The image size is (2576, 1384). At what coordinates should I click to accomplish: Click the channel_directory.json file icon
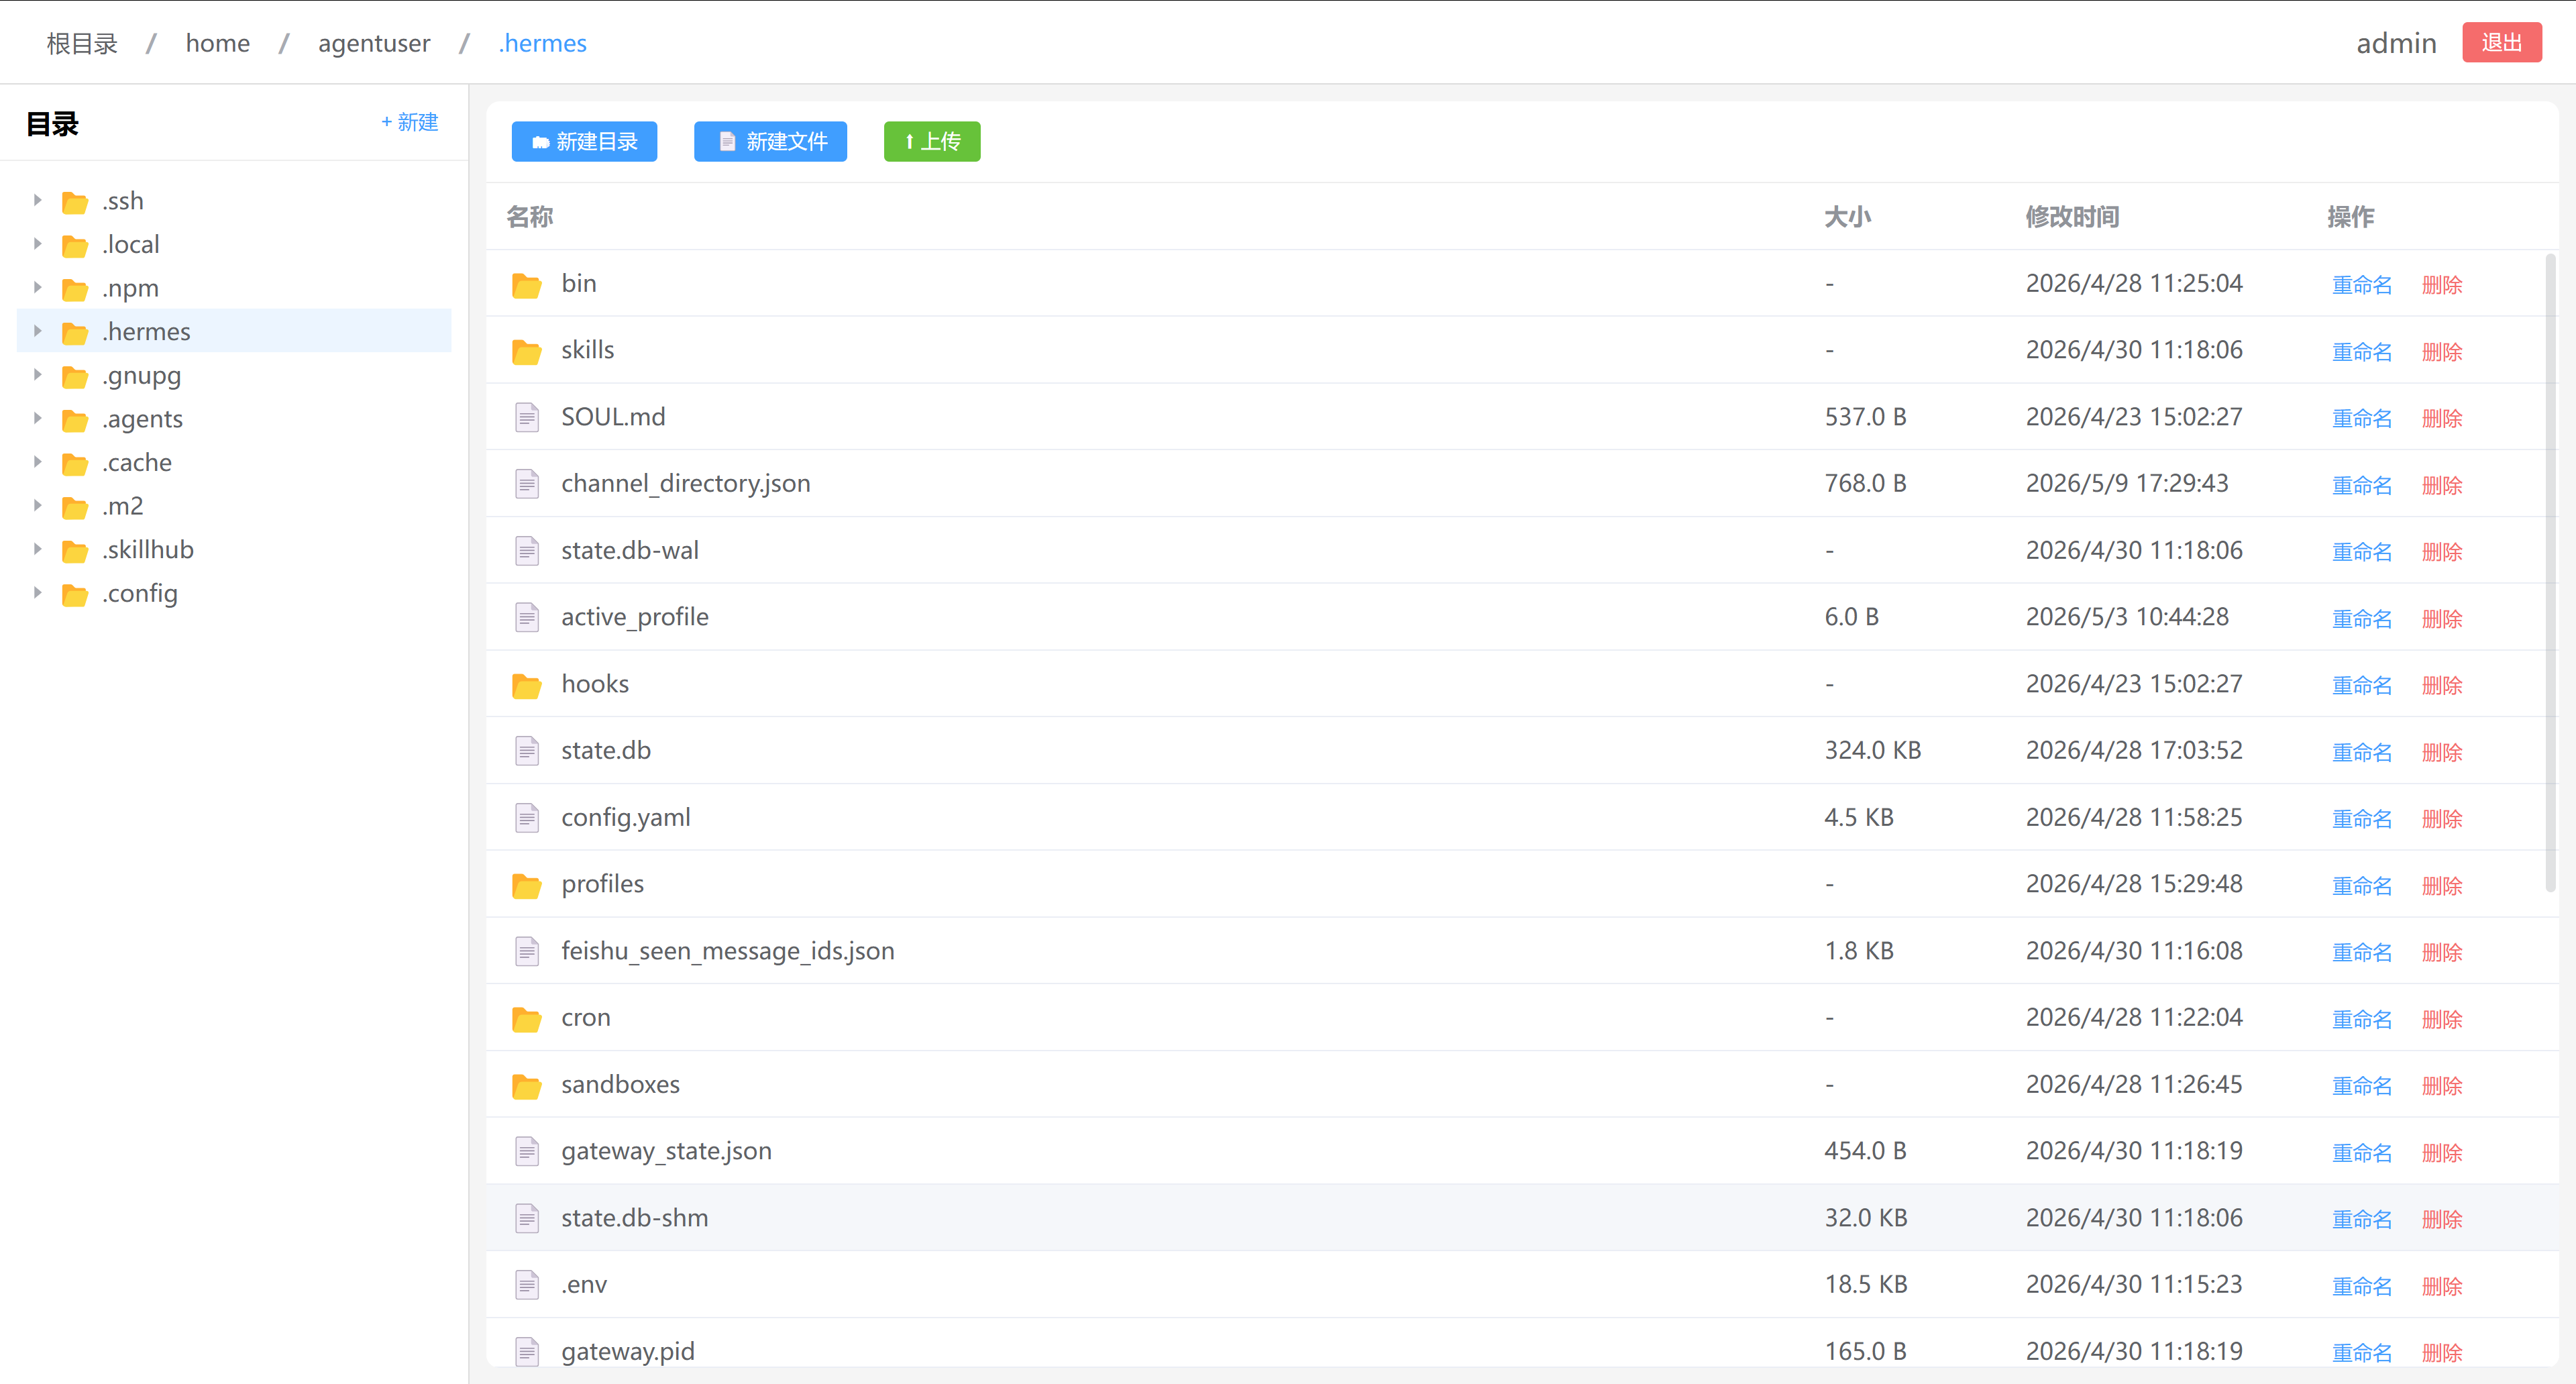coord(527,484)
